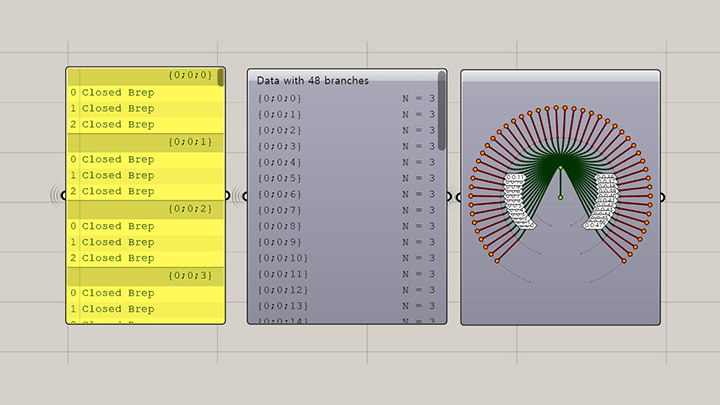The width and height of the screenshot is (720, 405).
Task: Click the tree viewer panel's output grip
Action: 663,197
